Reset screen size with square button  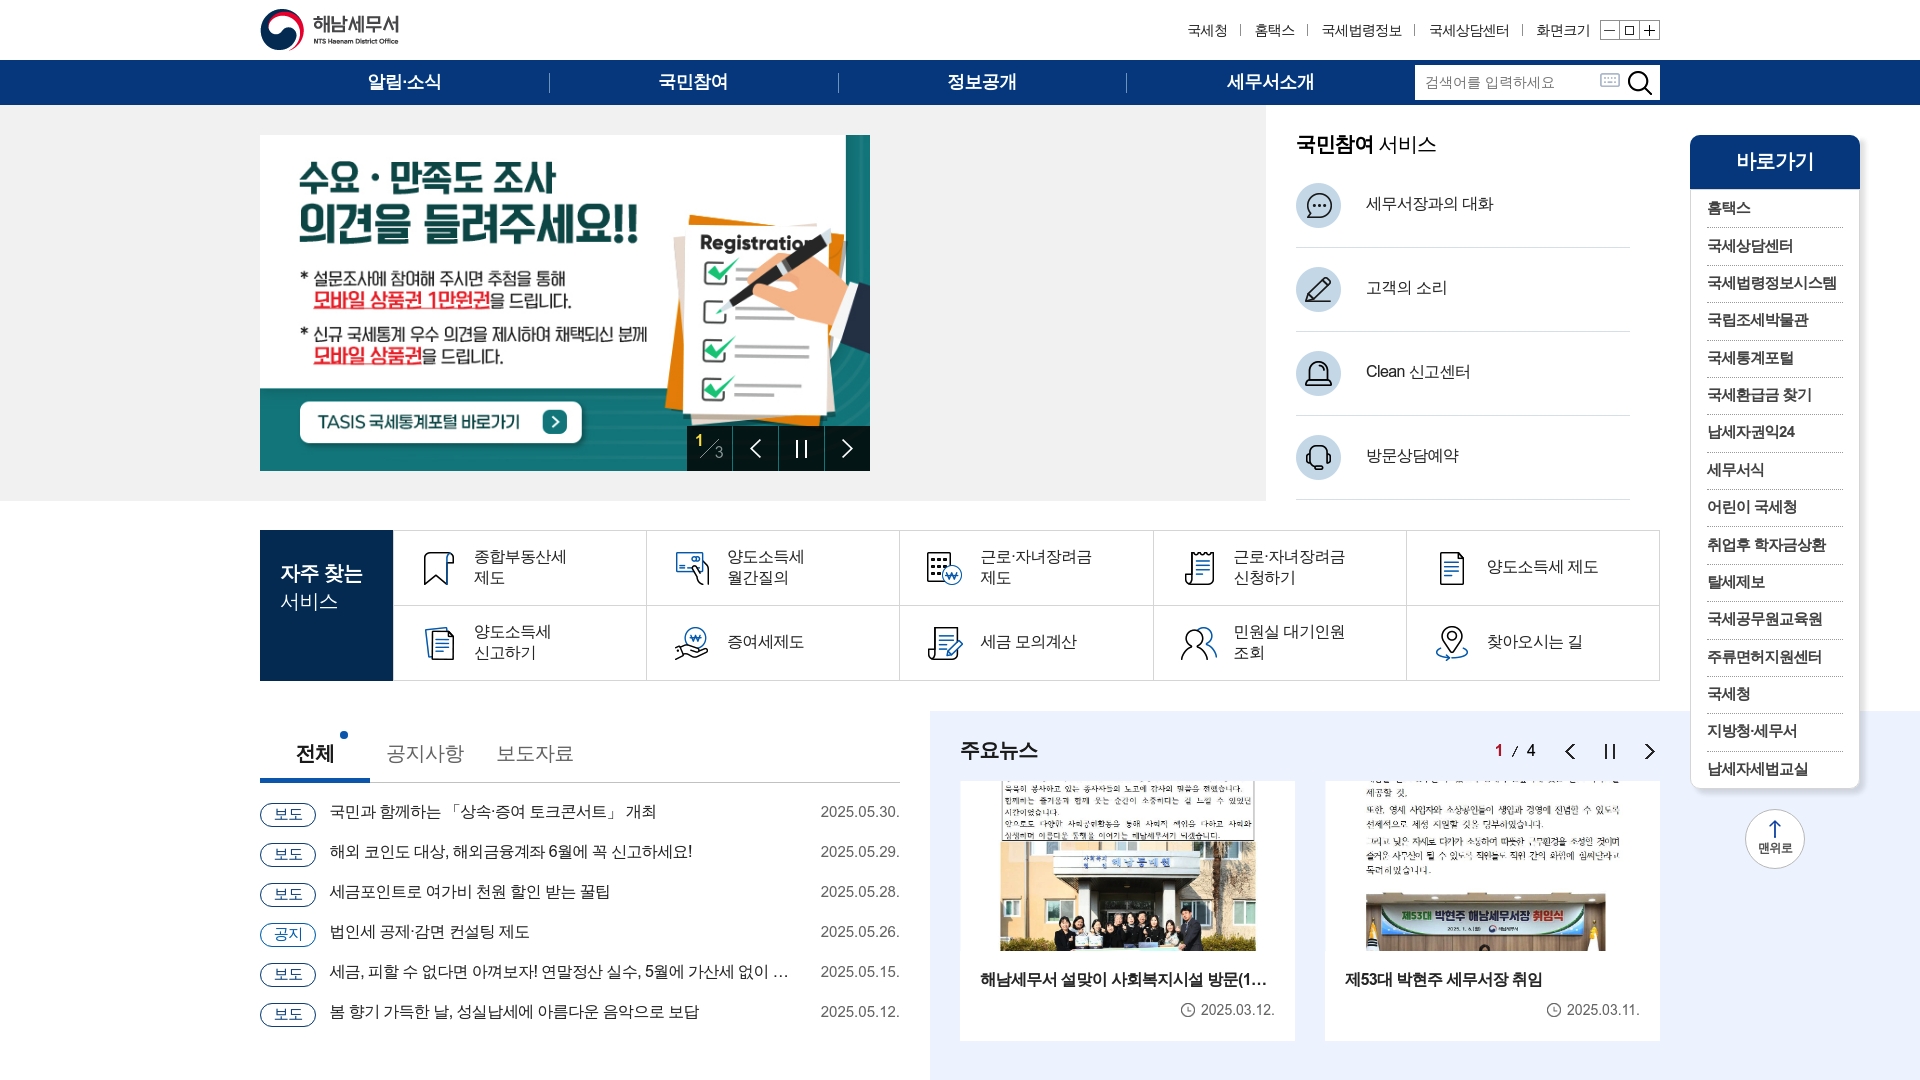point(1629,30)
